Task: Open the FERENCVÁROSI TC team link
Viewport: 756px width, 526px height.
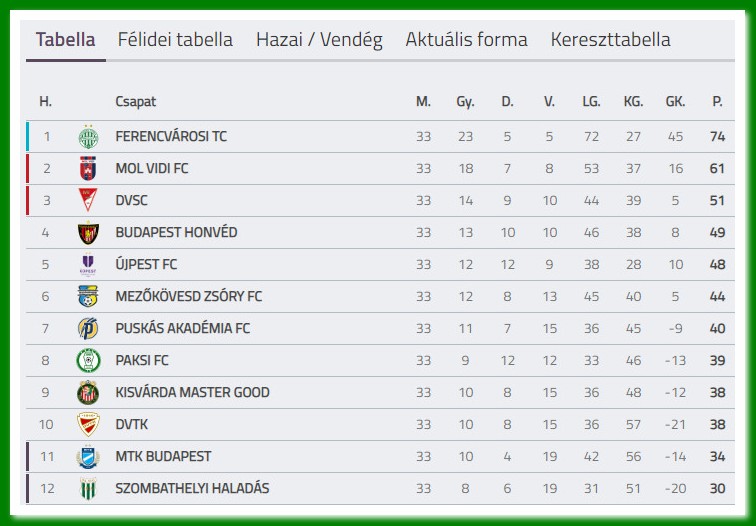Action: (171, 136)
